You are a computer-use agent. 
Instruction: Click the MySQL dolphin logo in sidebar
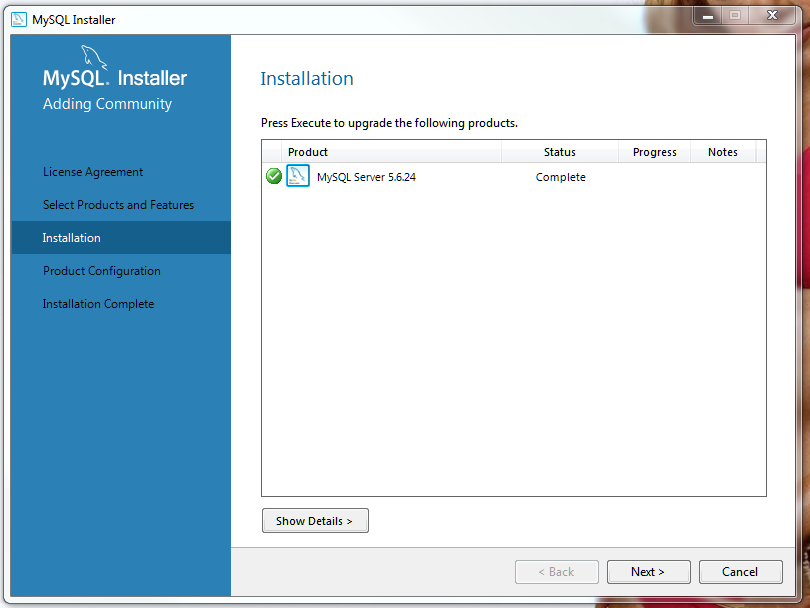click(x=94, y=57)
